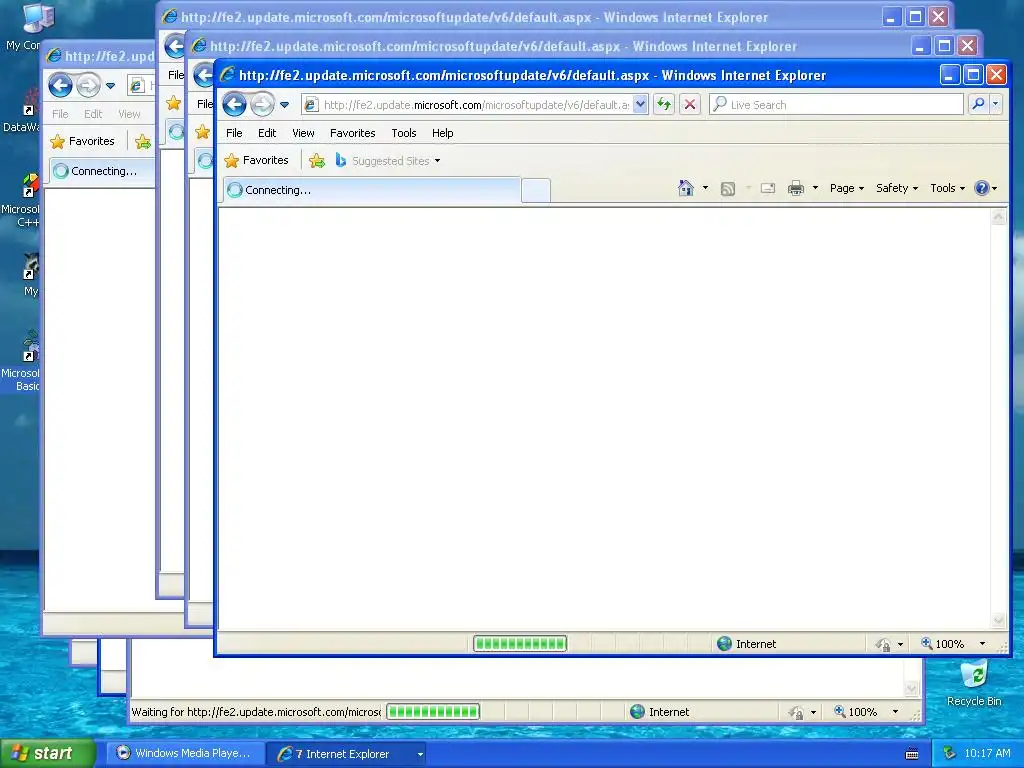
Task: Click the Protected Mode lock icon in status bar
Action: click(x=883, y=645)
